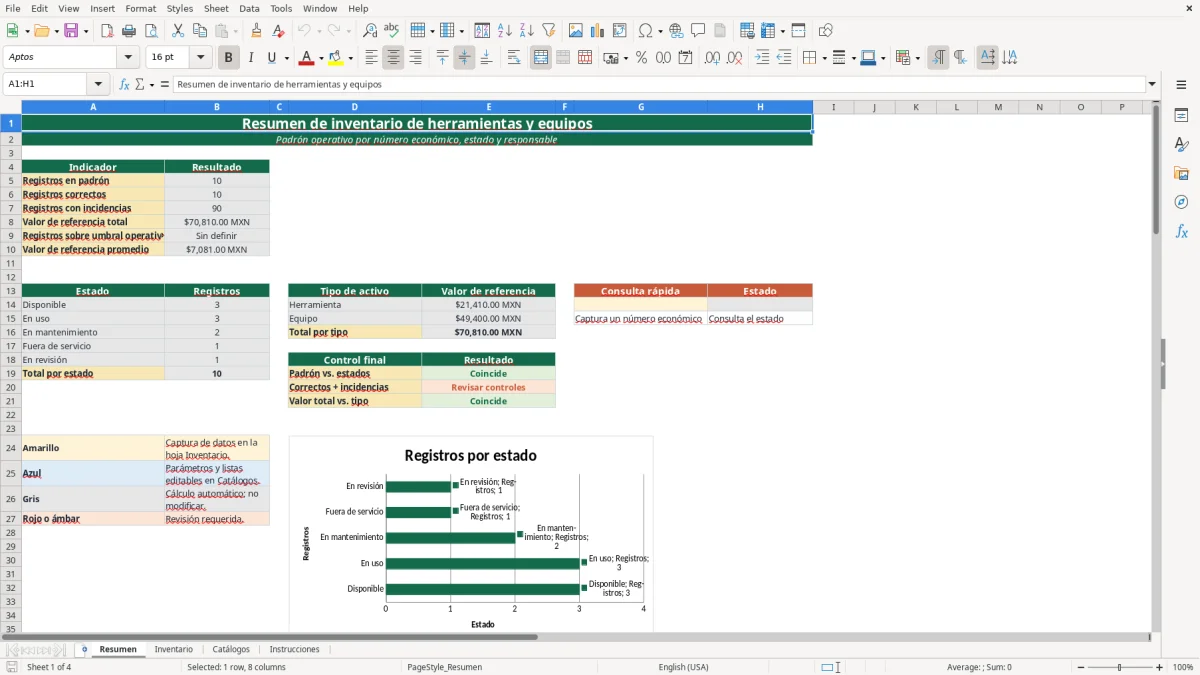Open background color dropdown arrow
This screenshot has width=1200, height=675.
(349, 58)
